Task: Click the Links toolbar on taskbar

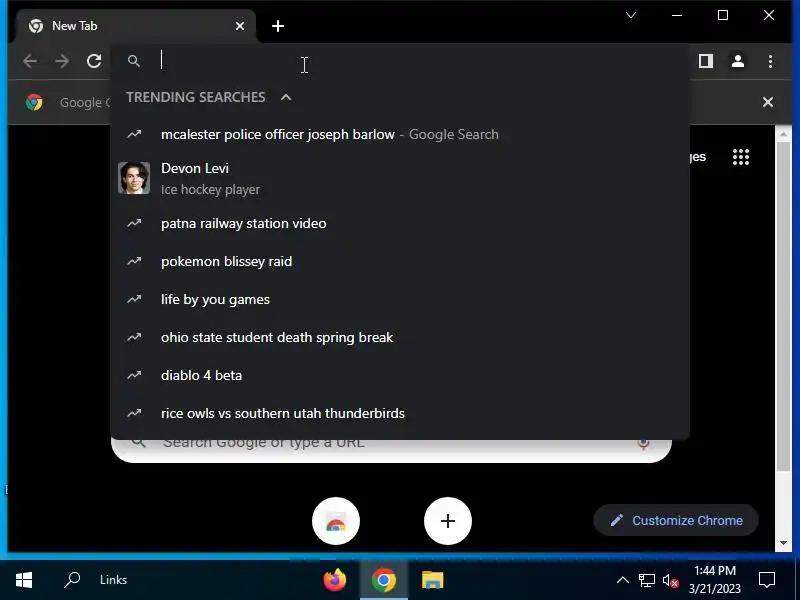Action: tap(113, 580)
